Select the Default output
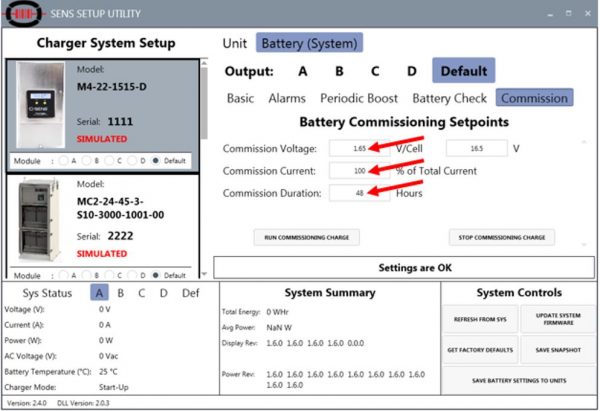 coord(464,70)
